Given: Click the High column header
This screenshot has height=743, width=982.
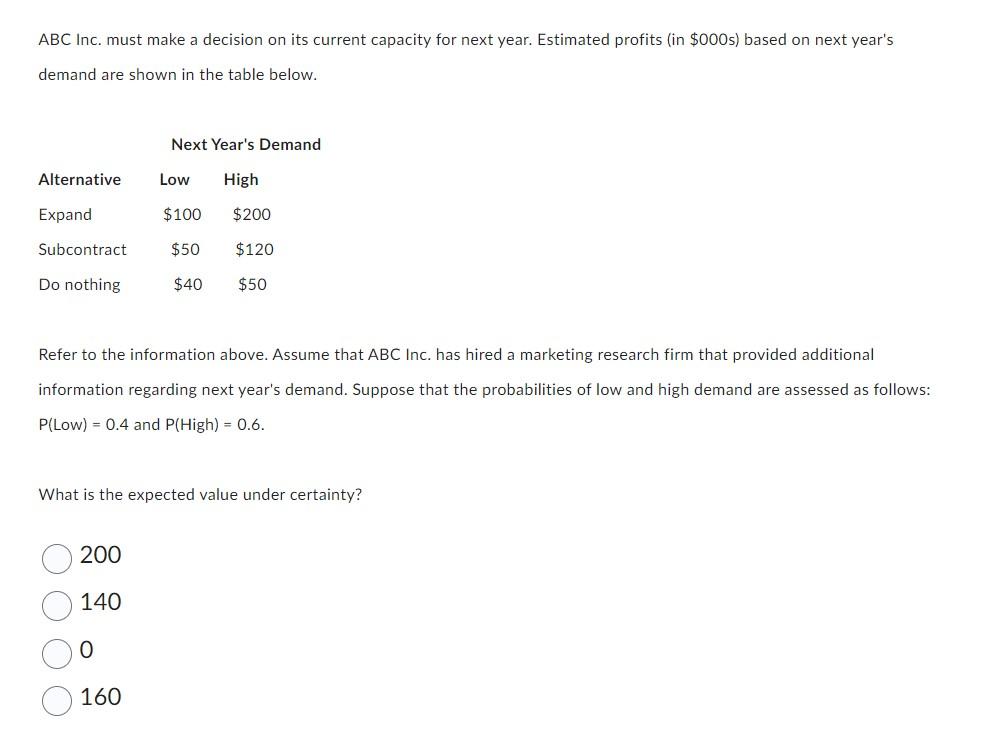Looking at the screenshot, I should pos(241,179).
